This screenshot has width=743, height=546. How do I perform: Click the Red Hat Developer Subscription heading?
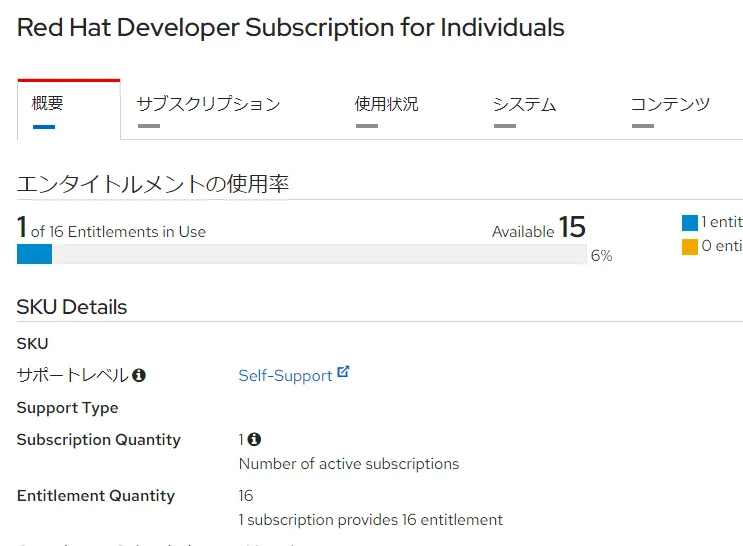(290, 28)
